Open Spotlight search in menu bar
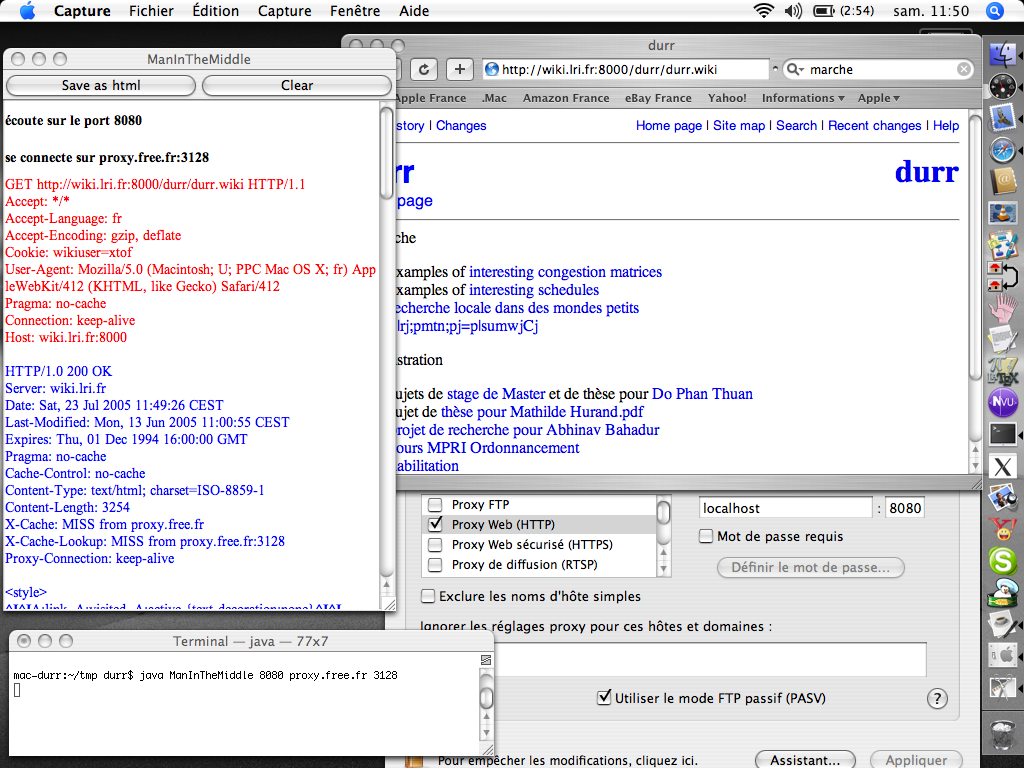Image resolution: width=1024 pixels, height=768 pixels. [x=995, y=11]
